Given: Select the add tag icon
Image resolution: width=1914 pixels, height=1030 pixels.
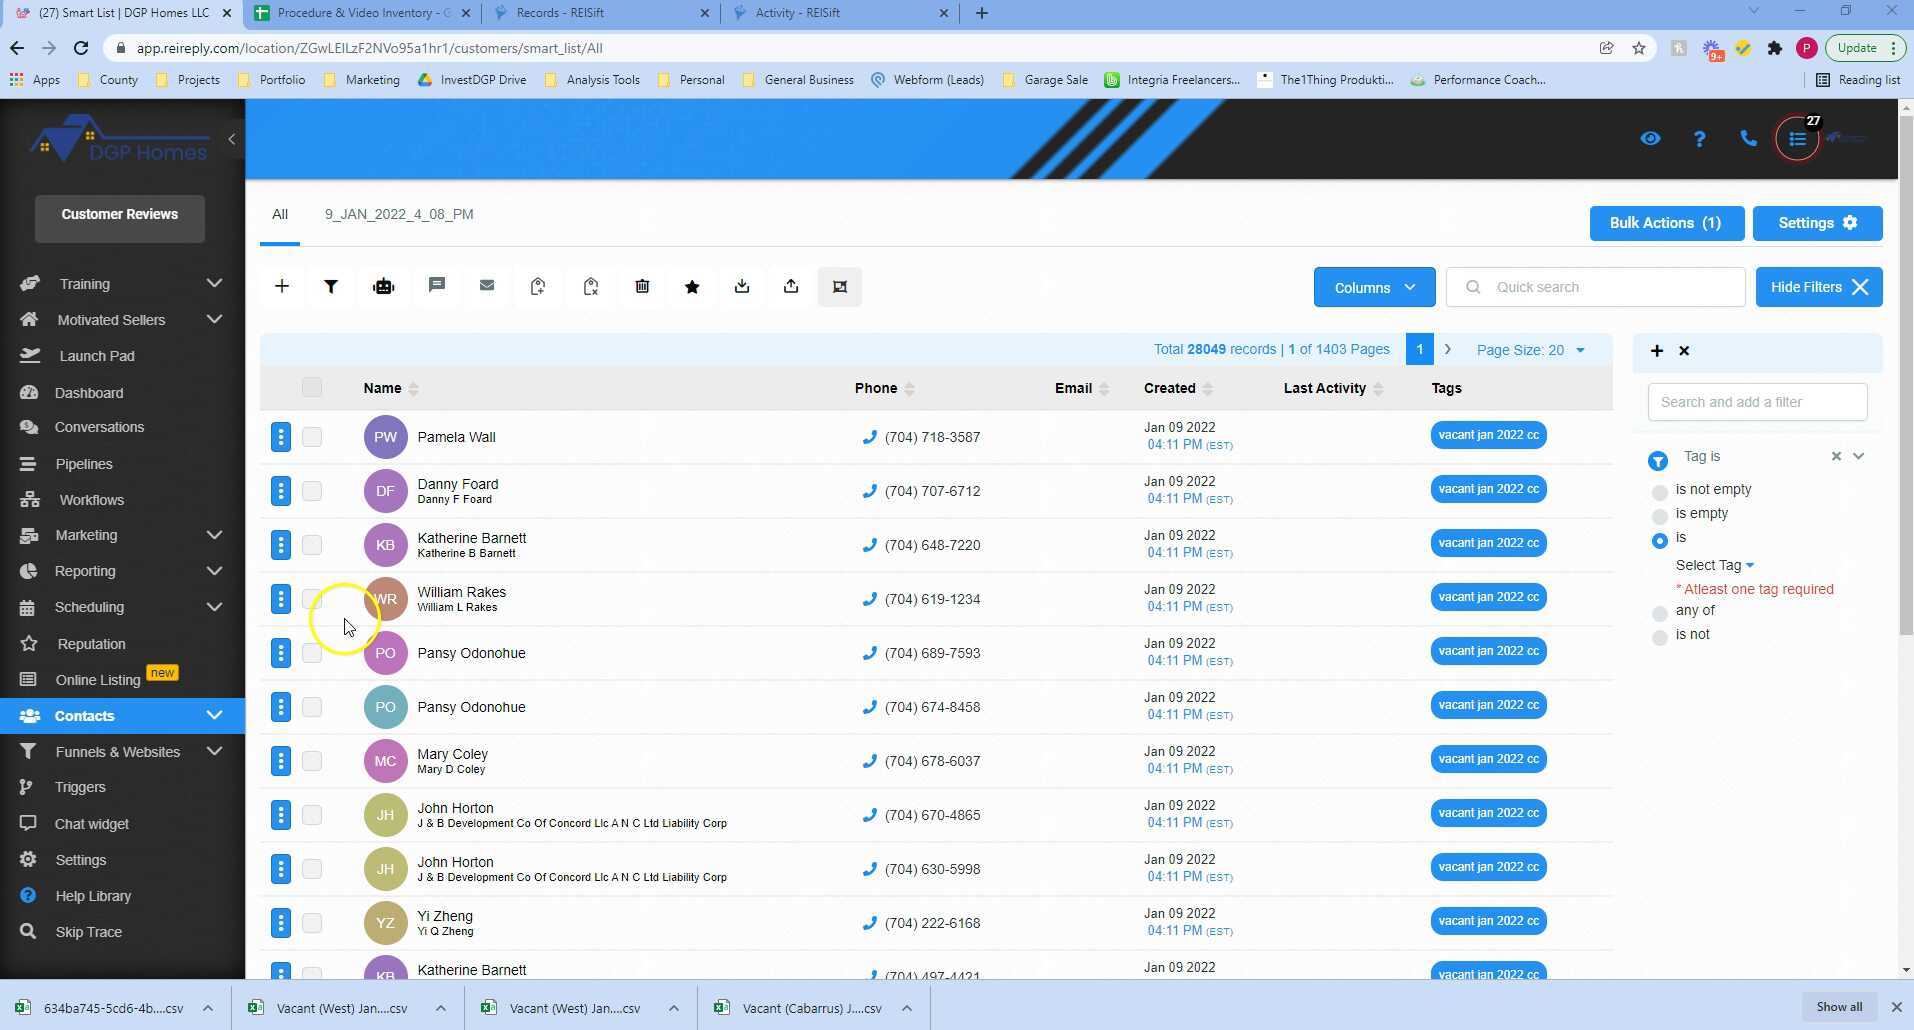Looking at the screenshot, I should point(537,286).
